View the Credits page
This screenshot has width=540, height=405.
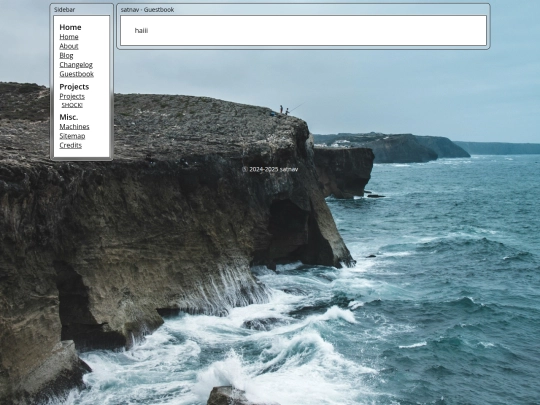coord(71,145)
